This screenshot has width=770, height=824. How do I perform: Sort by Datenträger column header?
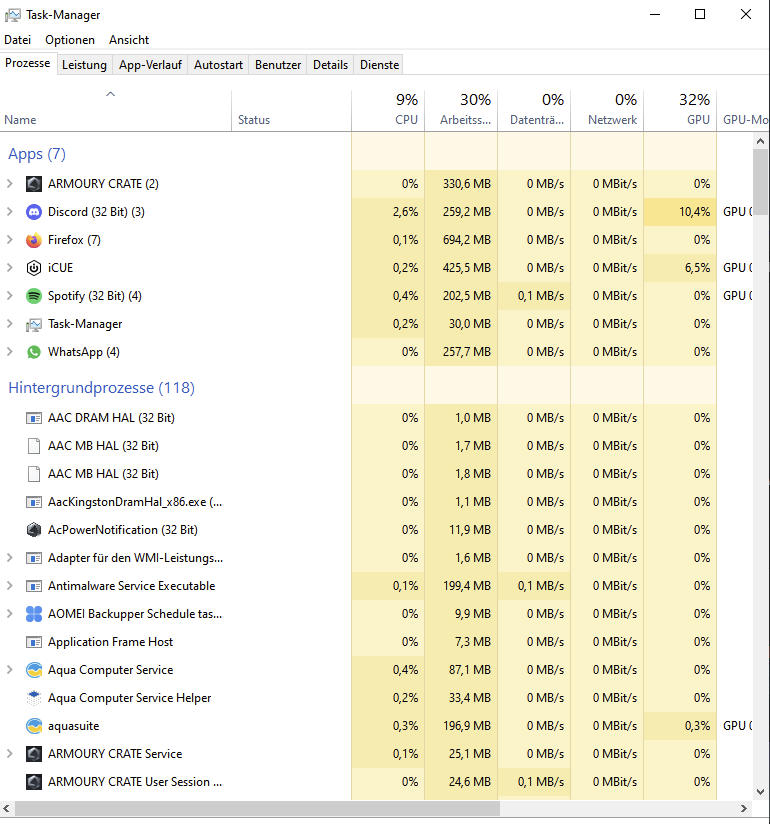[x=534, y=110]
